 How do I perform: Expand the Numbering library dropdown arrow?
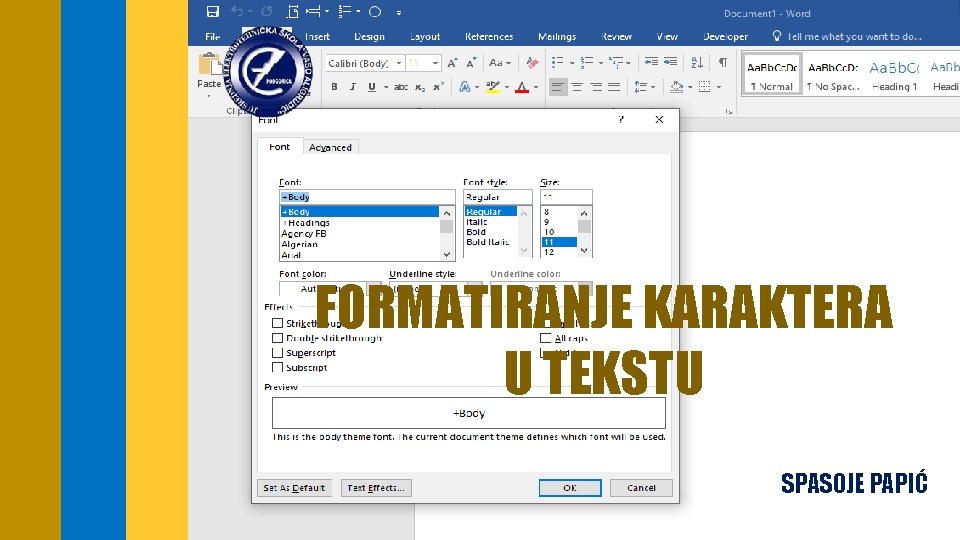601,62
